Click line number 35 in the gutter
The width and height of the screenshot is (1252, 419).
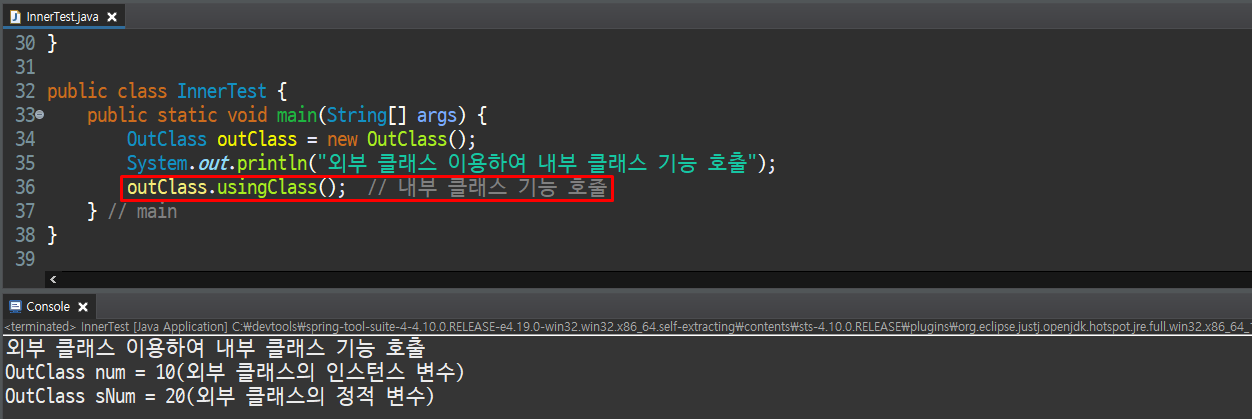click(25, 163)
